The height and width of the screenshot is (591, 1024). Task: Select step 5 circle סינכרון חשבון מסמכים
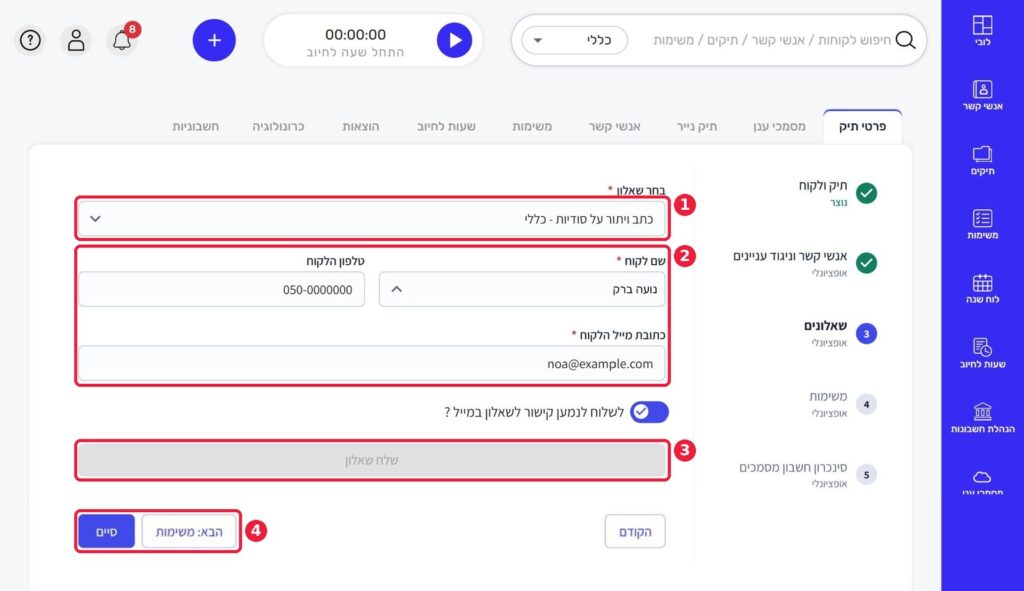[866, 475]
